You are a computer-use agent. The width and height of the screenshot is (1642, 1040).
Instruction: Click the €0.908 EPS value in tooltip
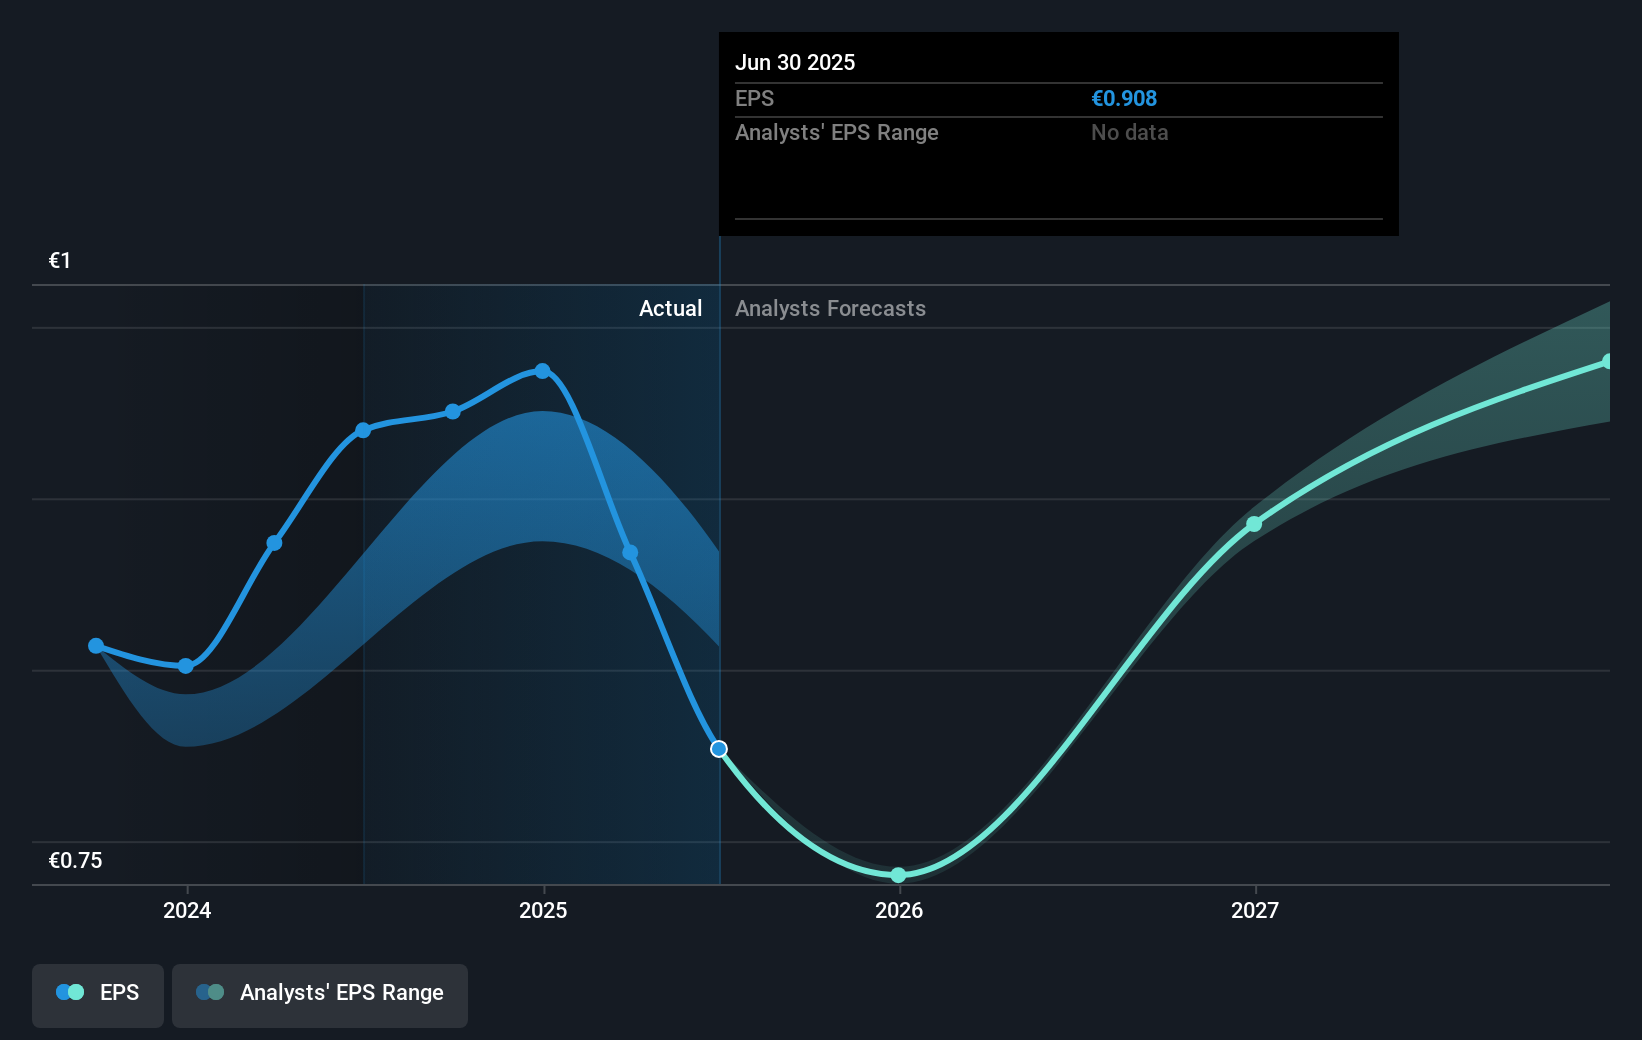tap(1124, 99)
